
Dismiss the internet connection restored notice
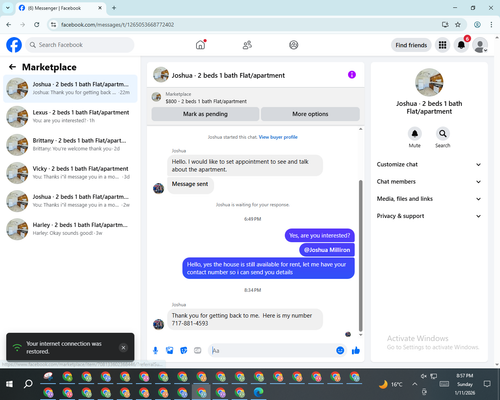click(123, 348)
